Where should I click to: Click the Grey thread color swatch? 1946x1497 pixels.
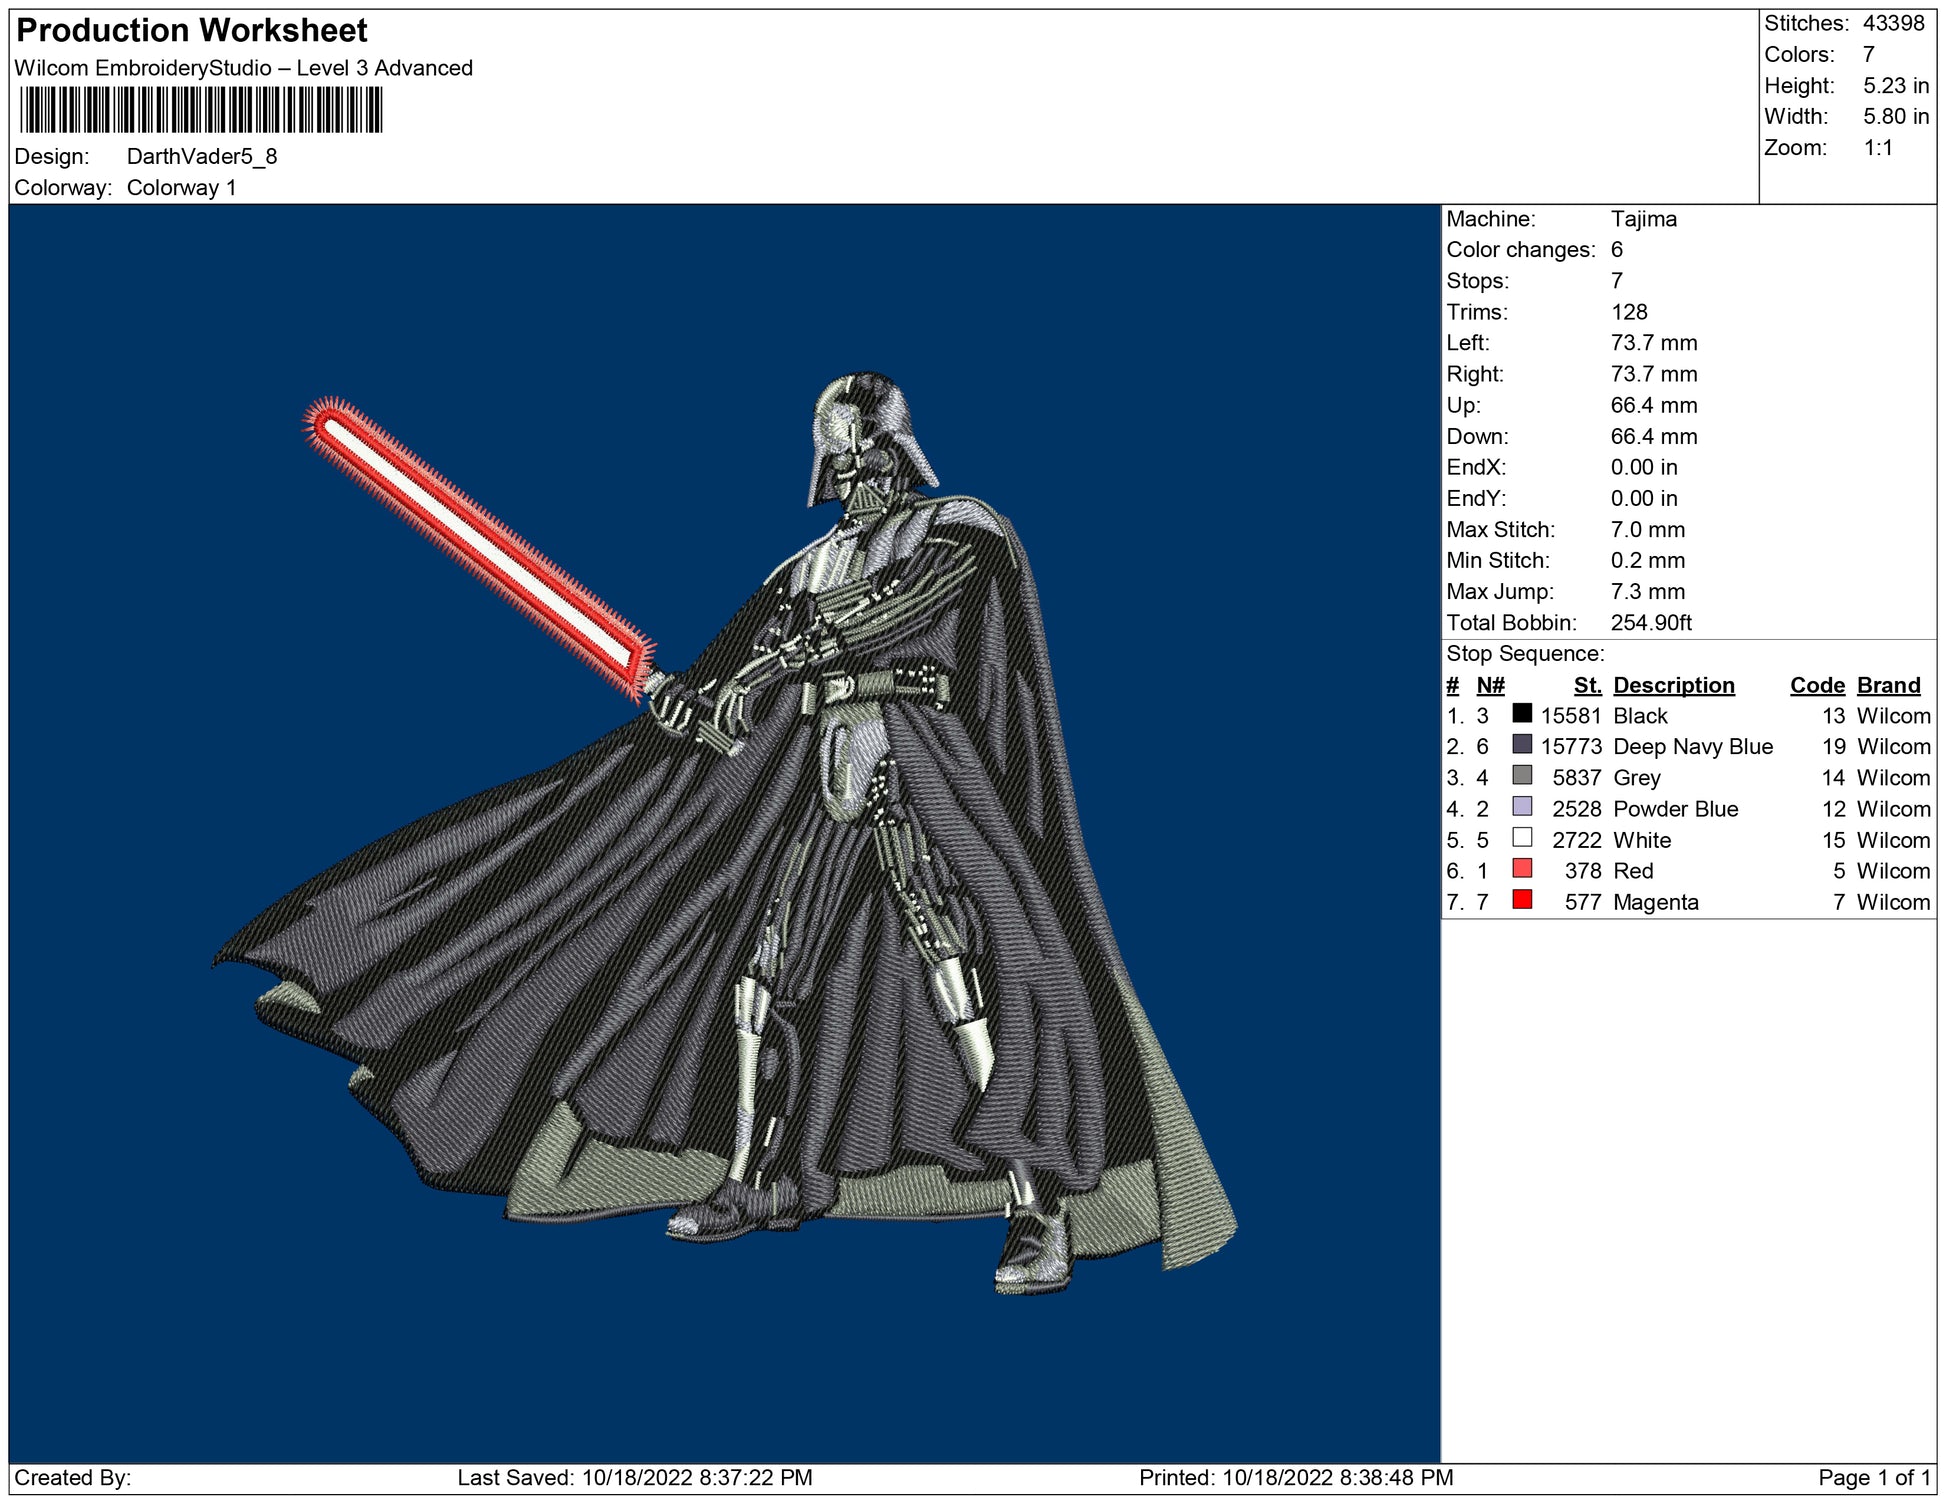[x=1521, y=775]
